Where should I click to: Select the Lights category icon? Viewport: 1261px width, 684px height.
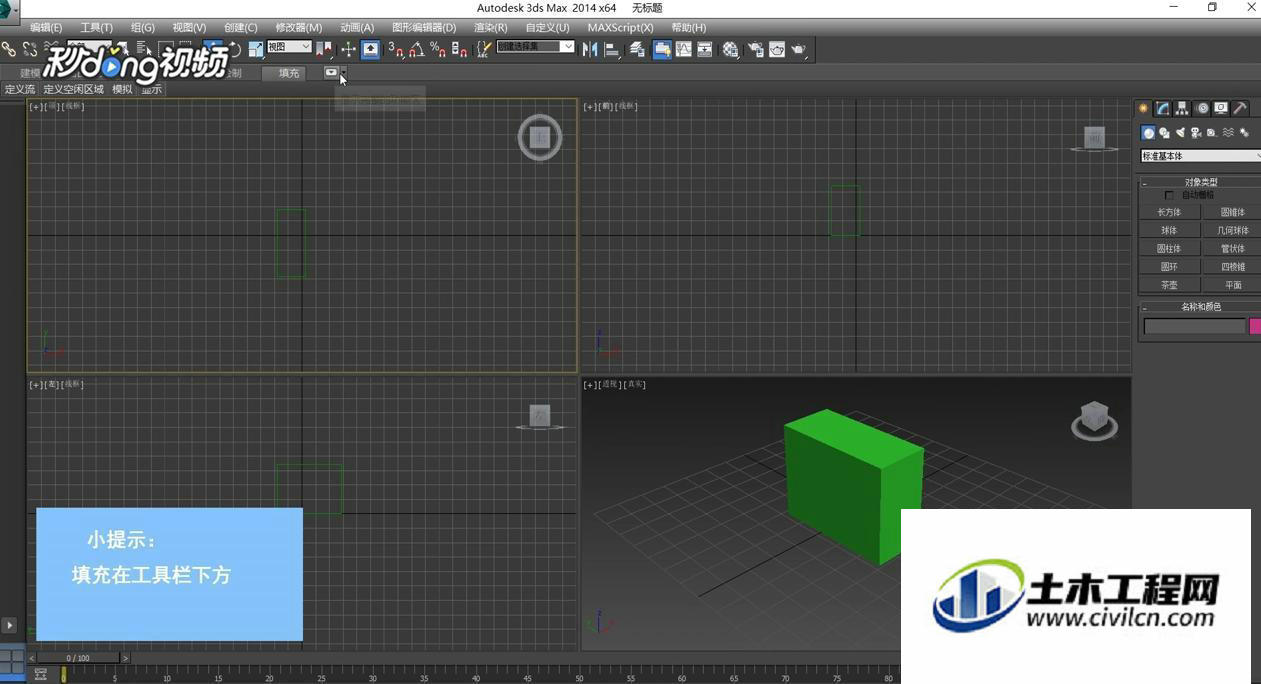(x=1180, y=132)
